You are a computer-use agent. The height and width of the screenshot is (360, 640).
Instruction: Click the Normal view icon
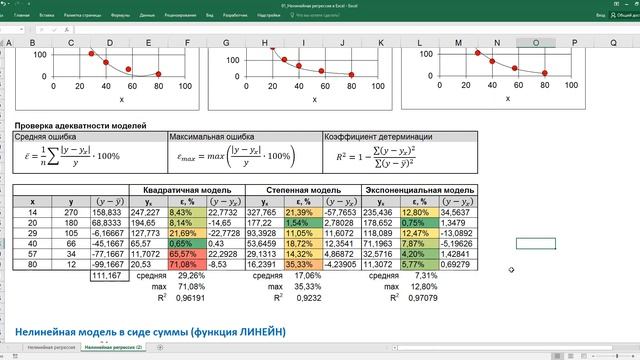point(557,356)
